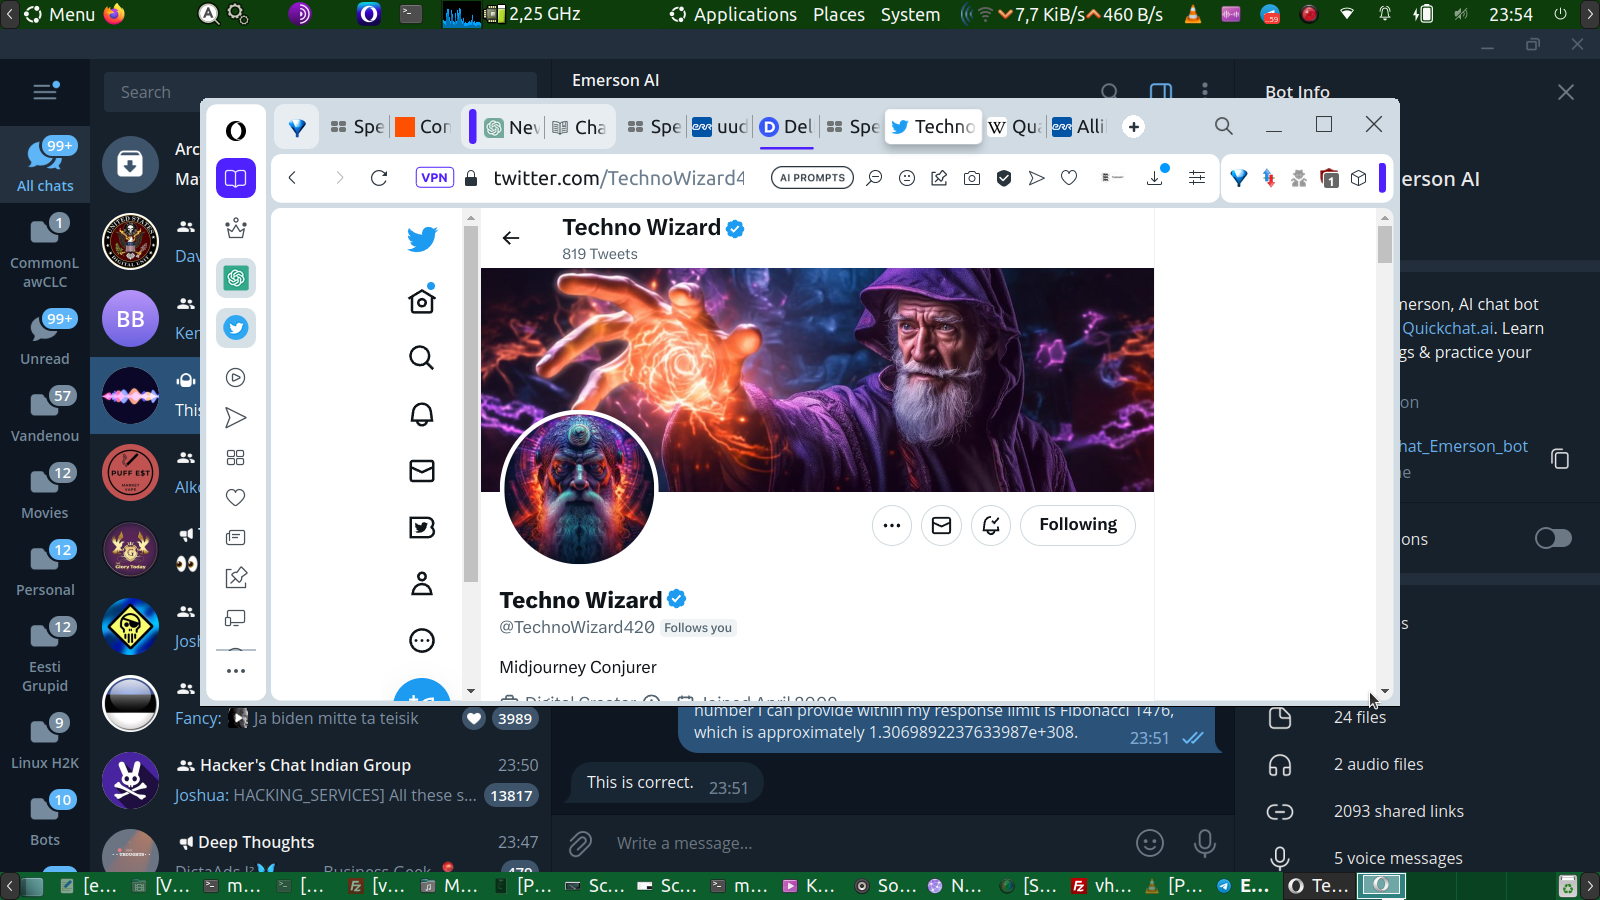Open the System menu in the top panel
Image resolution: width=1600 pixels, height=900 pixels.
point(910,14)
